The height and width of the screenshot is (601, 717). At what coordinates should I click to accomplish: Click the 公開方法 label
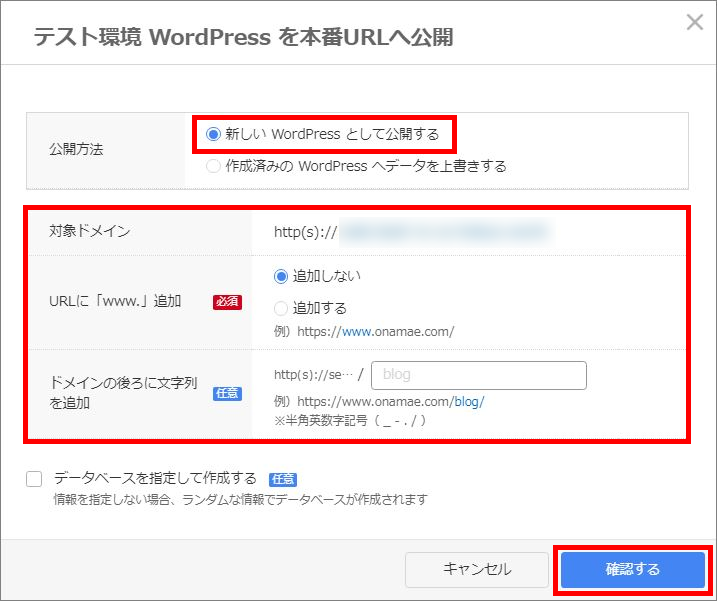tap(76, 149)
